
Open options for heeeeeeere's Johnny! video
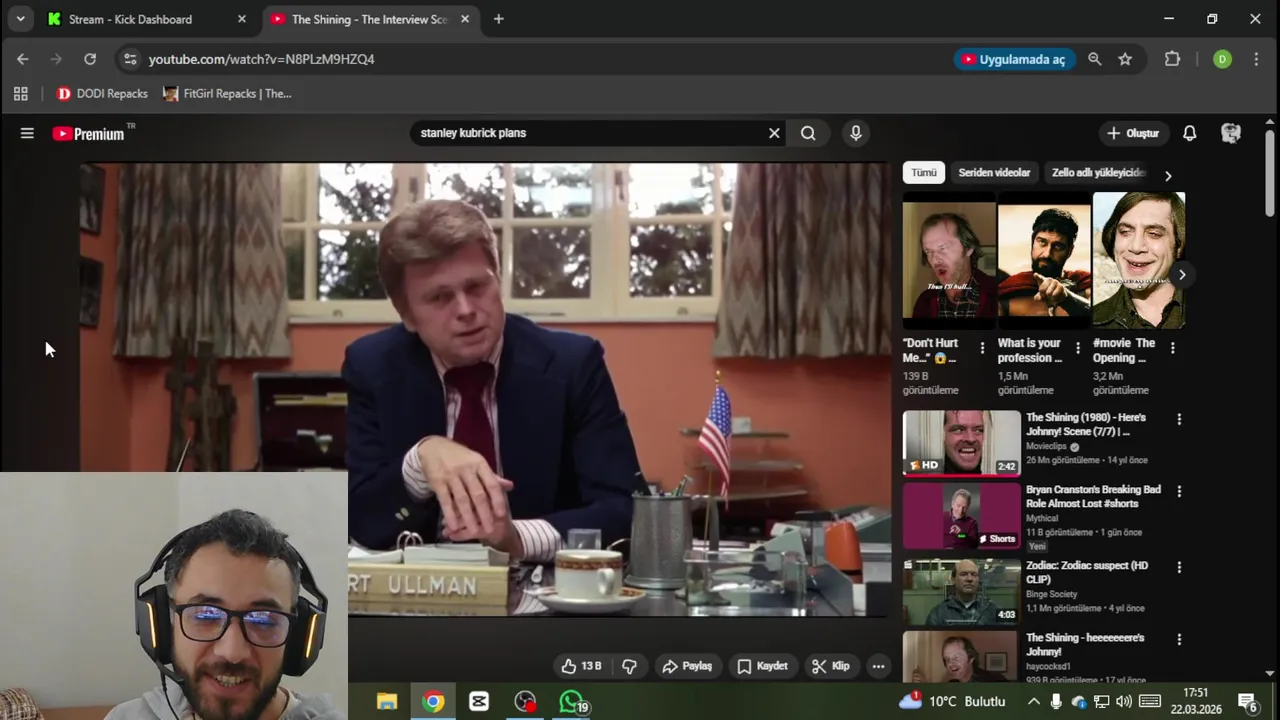tap(1179, 639)
